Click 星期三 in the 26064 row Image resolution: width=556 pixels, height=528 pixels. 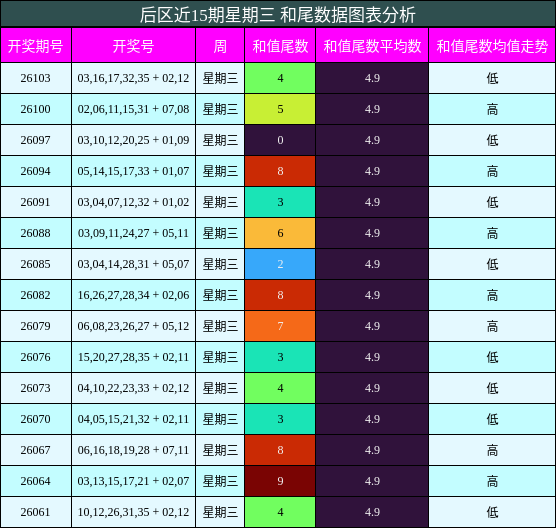point(220,481)
